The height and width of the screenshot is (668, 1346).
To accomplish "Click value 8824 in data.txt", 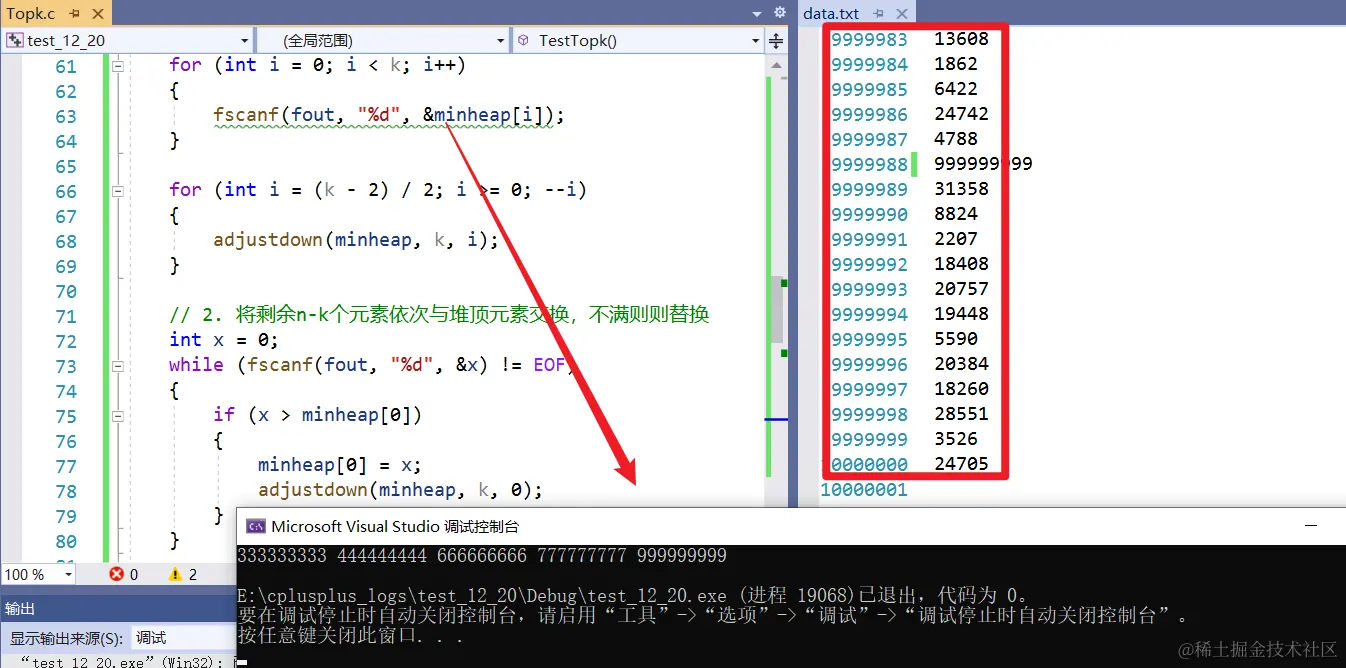I will coord(956,214).
